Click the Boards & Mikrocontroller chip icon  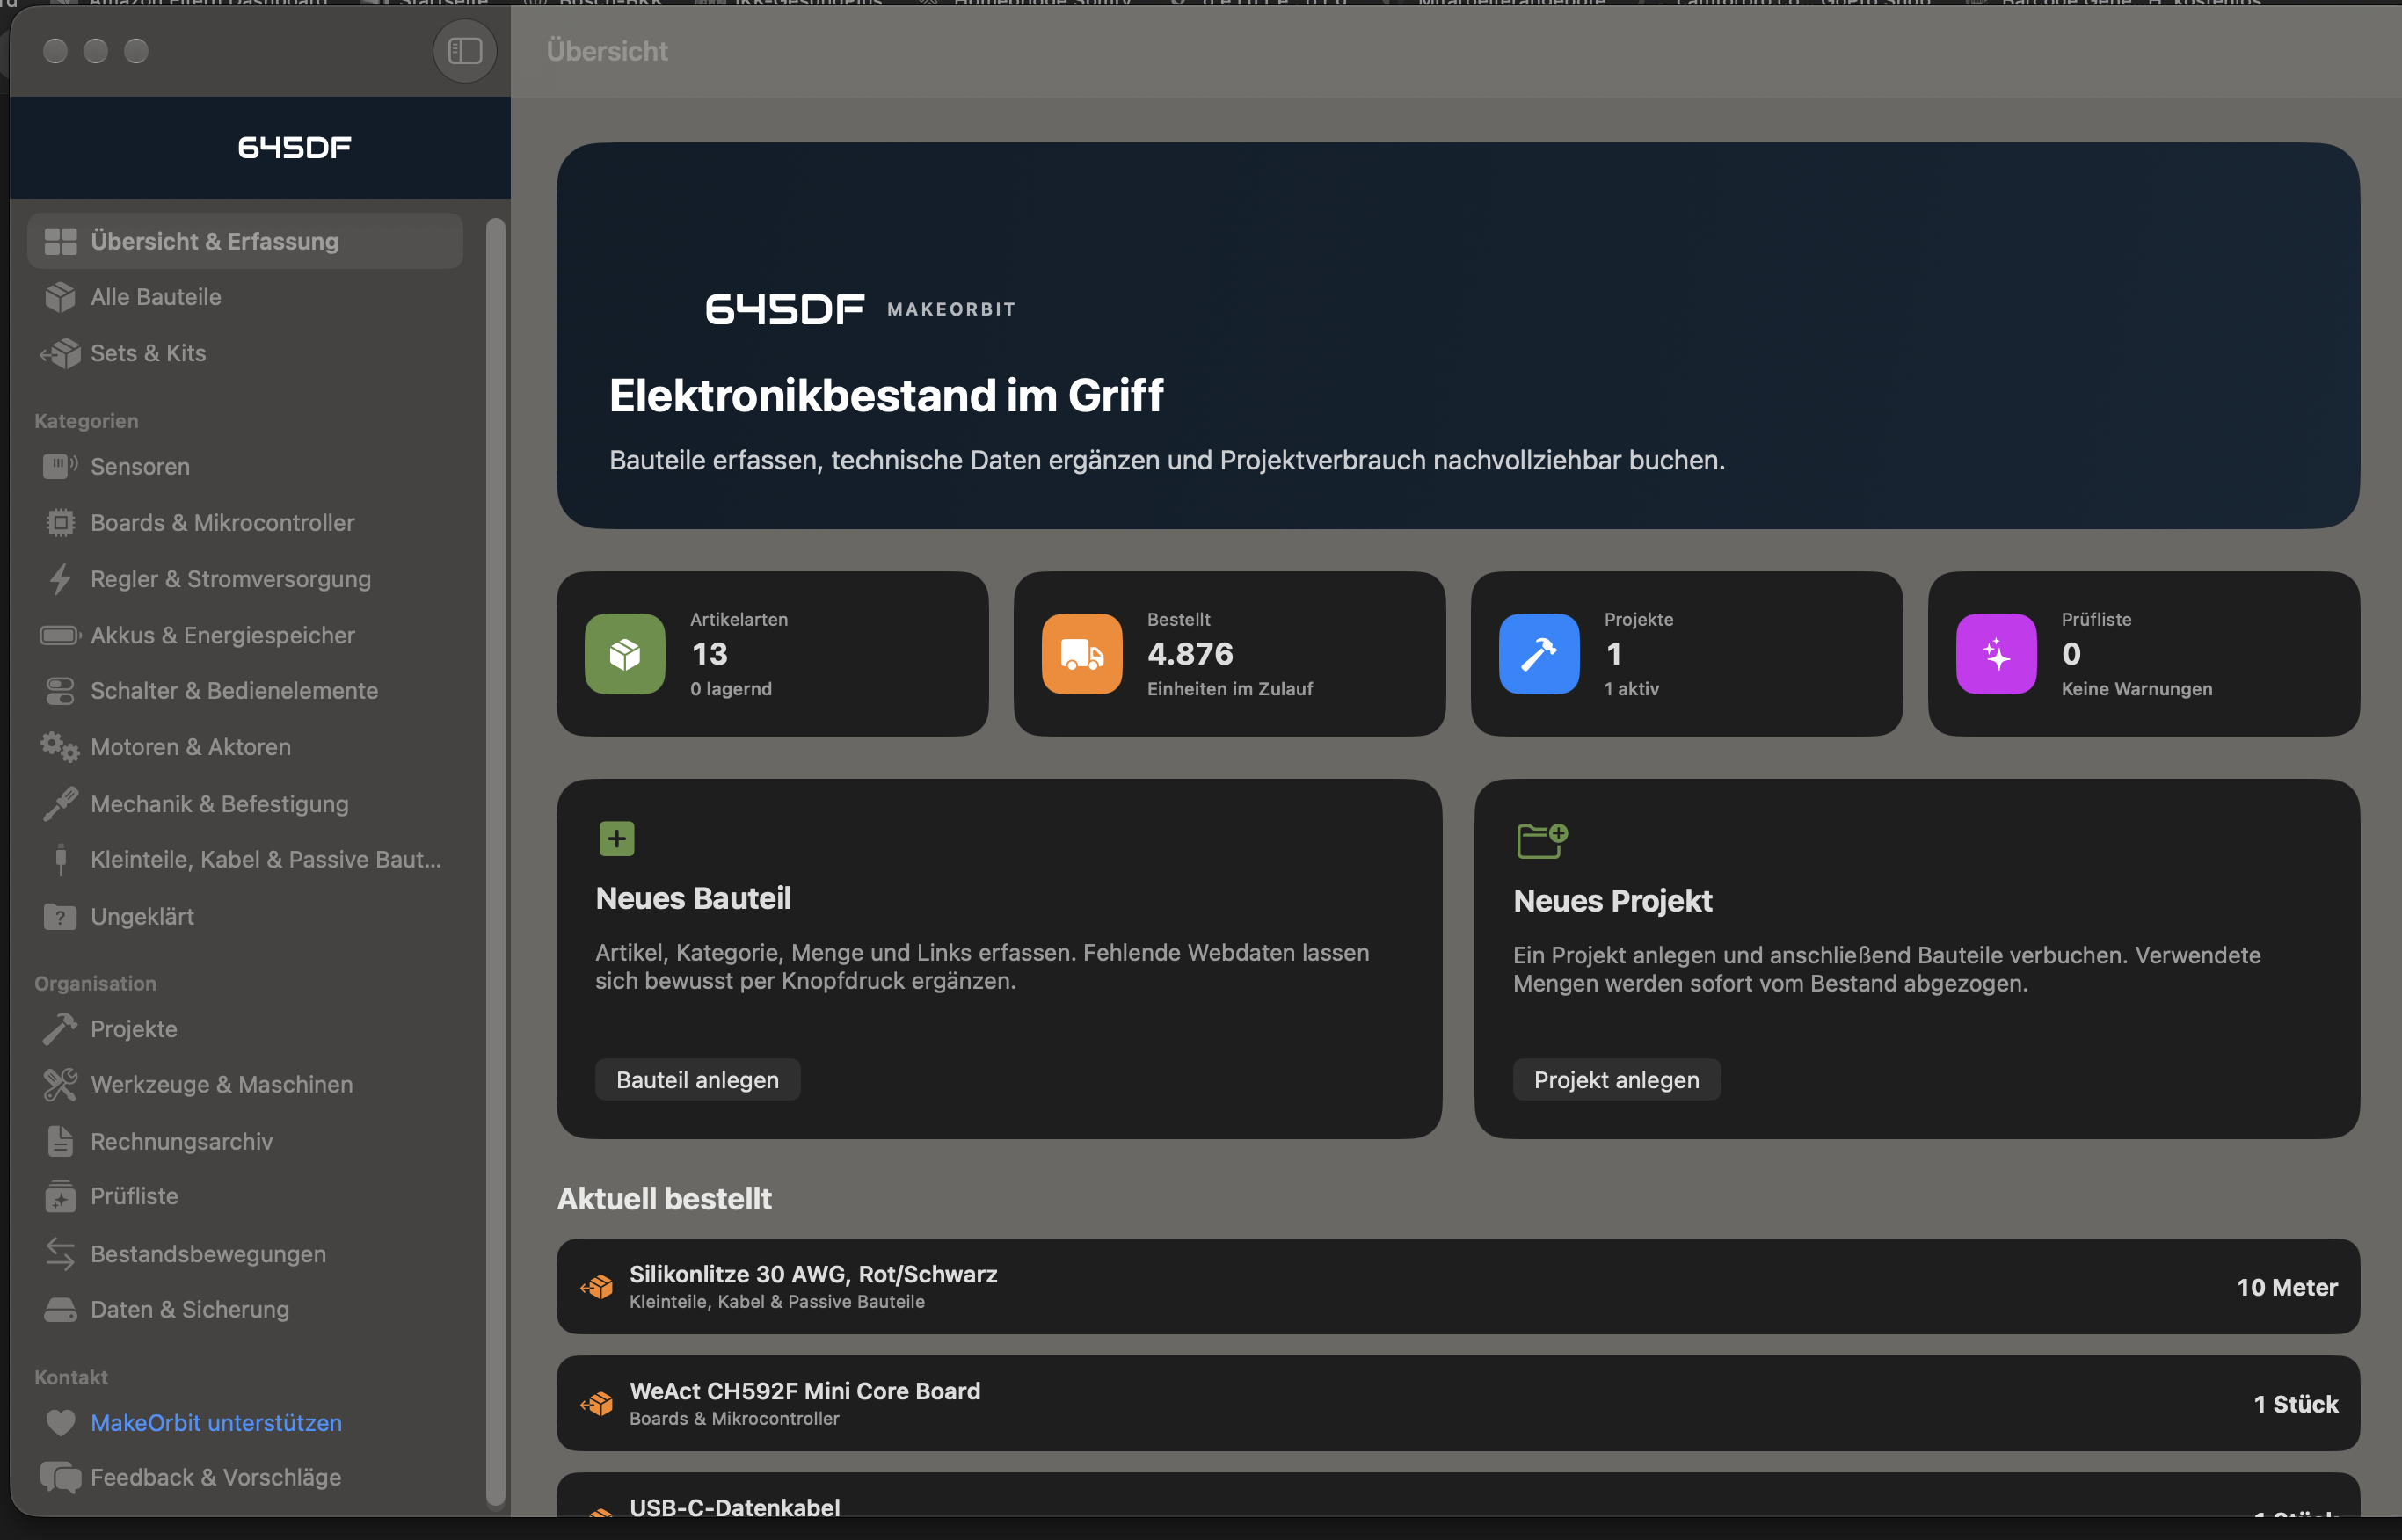point(60,523)
